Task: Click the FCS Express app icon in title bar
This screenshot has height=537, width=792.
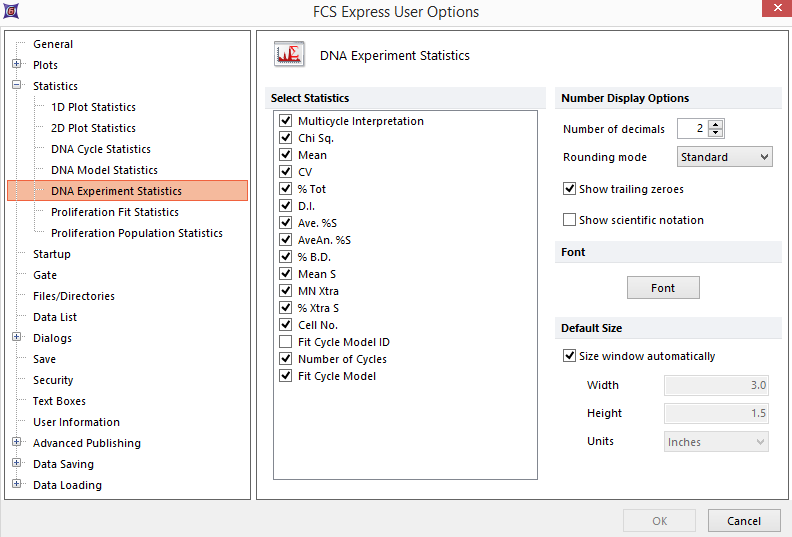Action: click(x=11, y=12)
